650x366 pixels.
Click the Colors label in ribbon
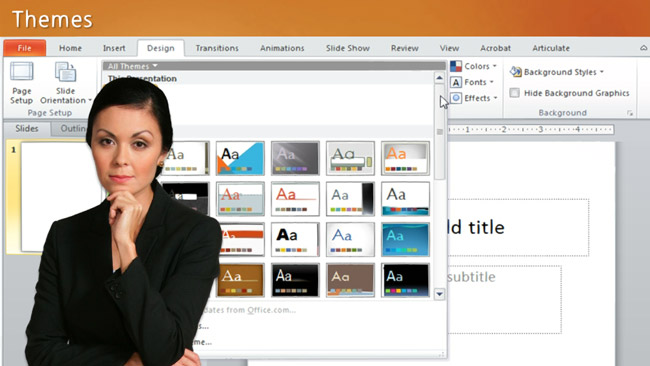click(x=477, y=66)
